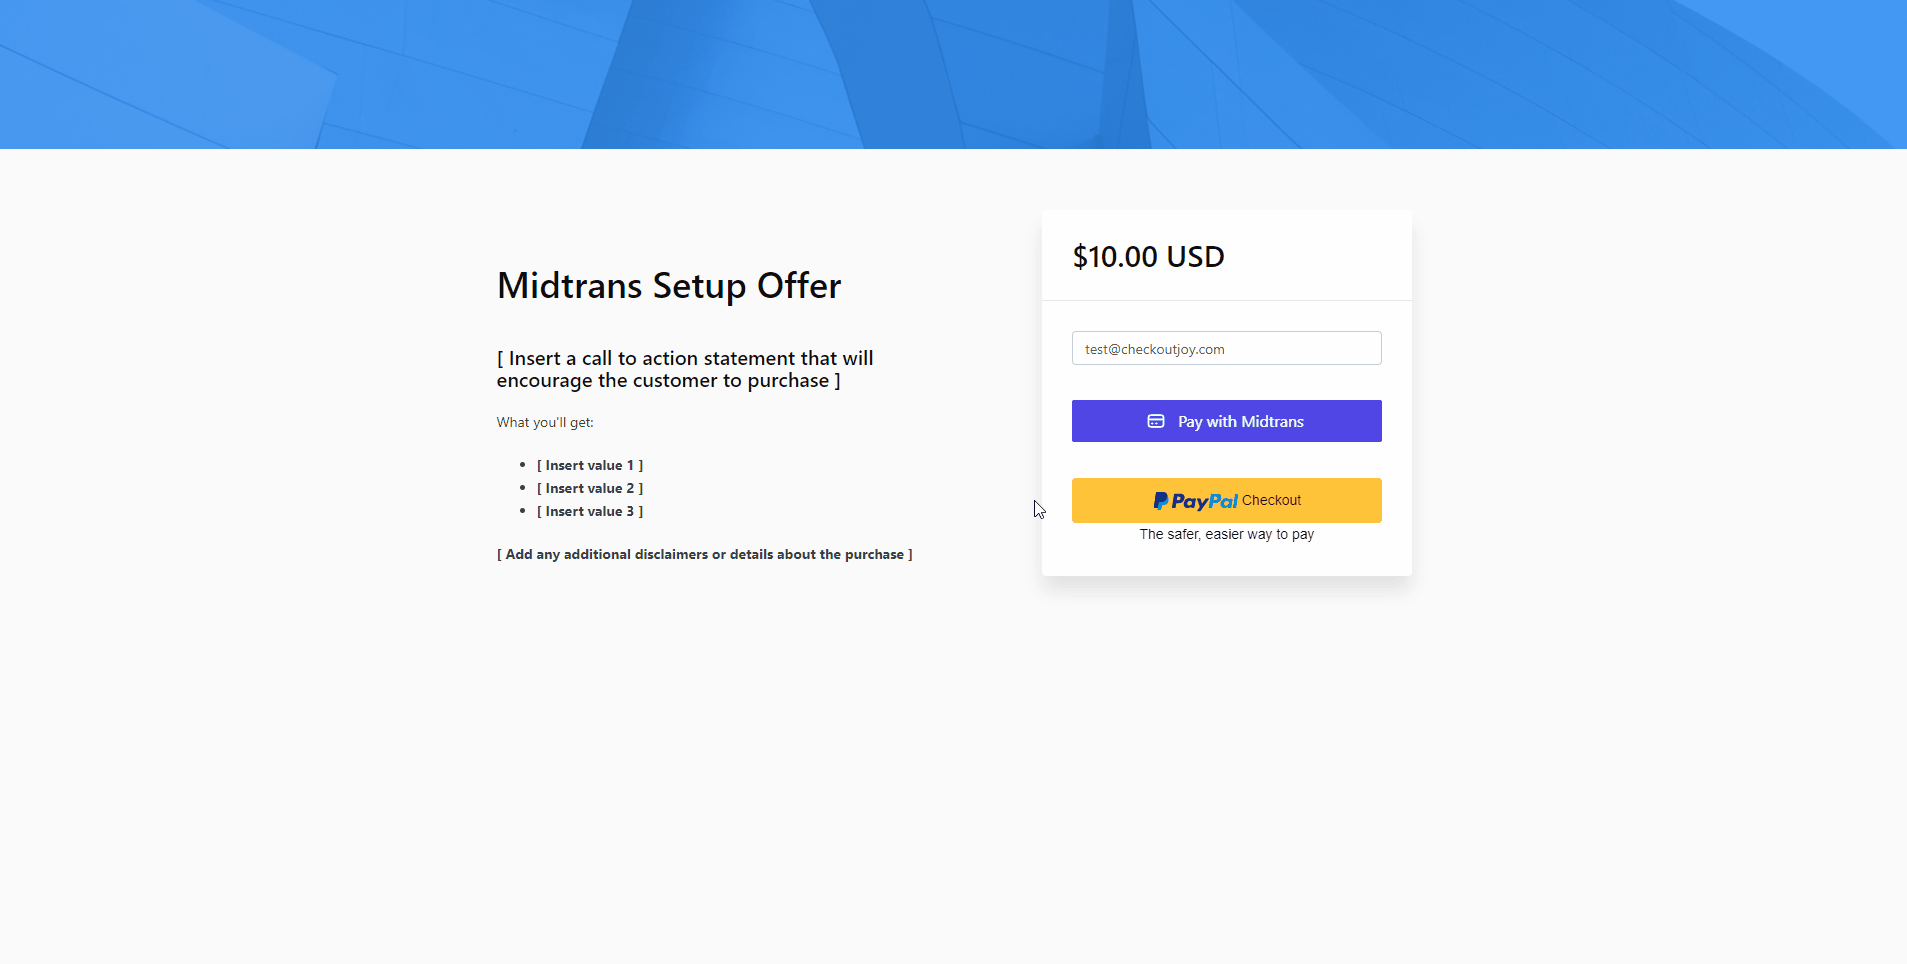Click the call to action statement text
This screenshot has width=1907, height=964.
[x=685, y=369]
